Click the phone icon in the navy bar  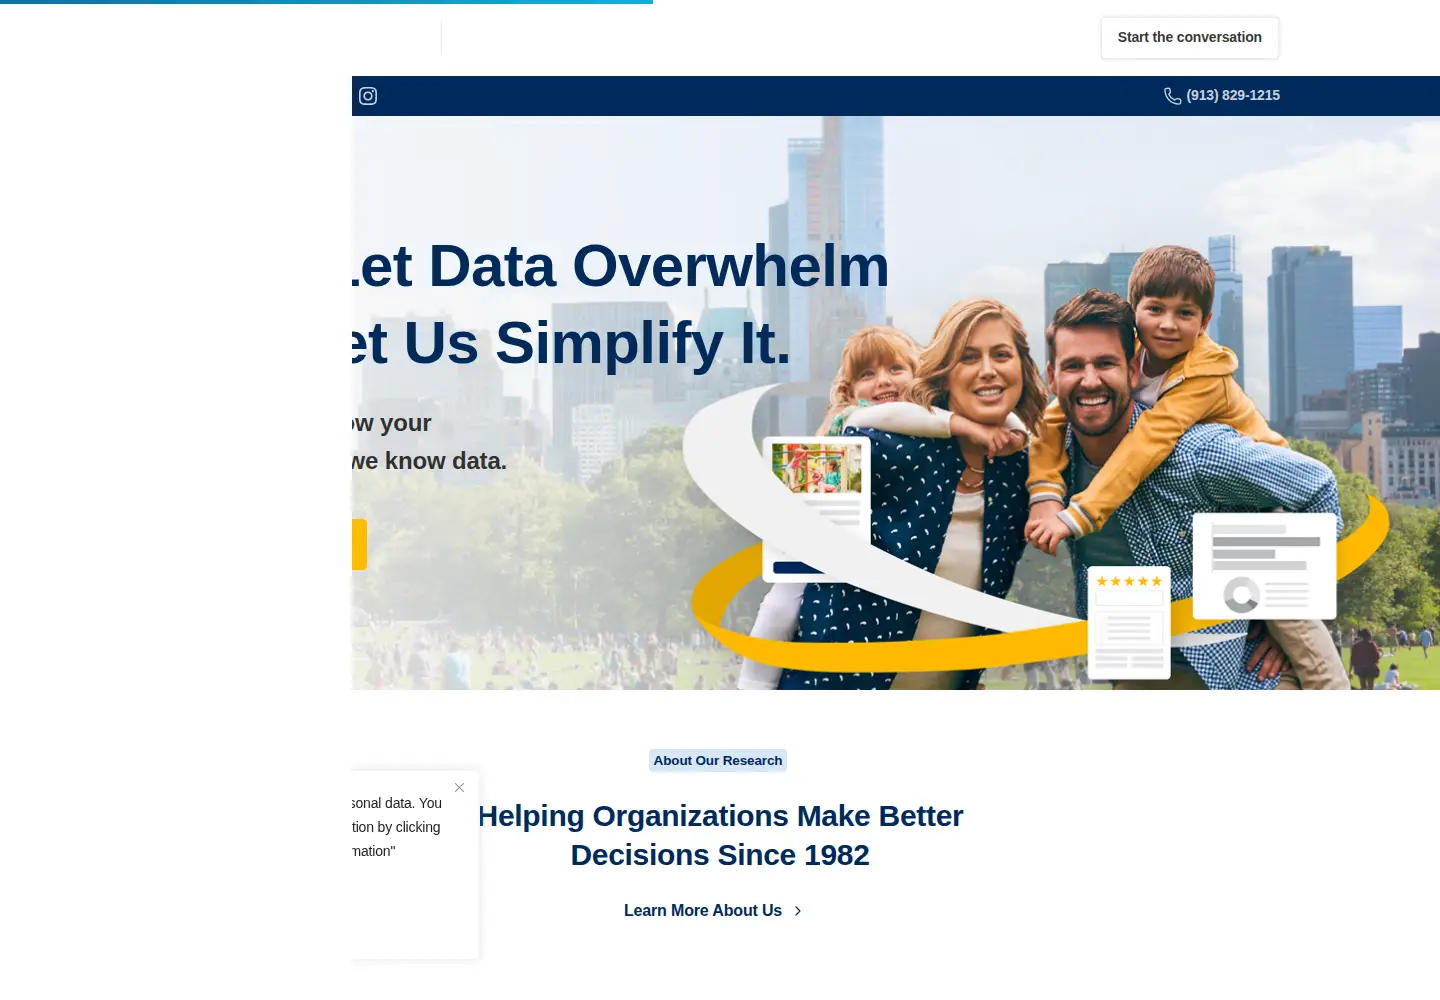pos(1172,96)
